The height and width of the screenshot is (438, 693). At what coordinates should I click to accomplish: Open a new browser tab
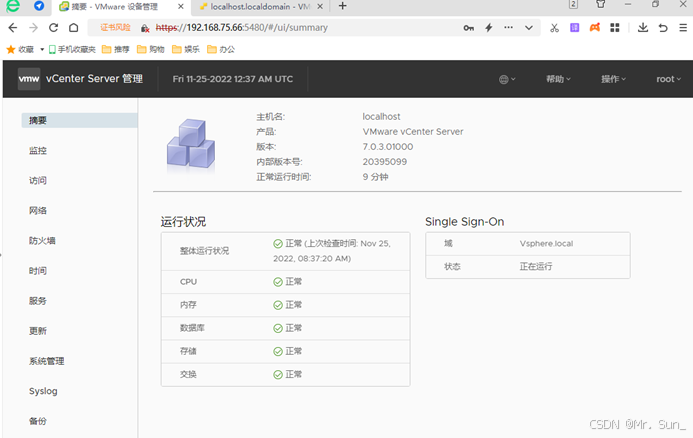click(343, 6)
